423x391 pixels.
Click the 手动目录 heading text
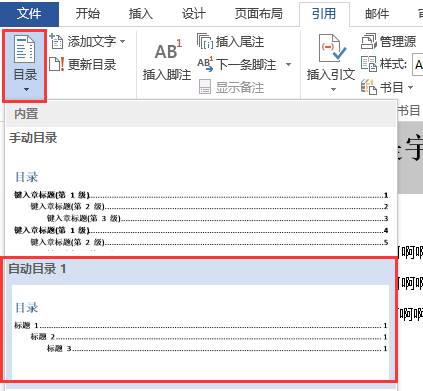pos(33,138)
